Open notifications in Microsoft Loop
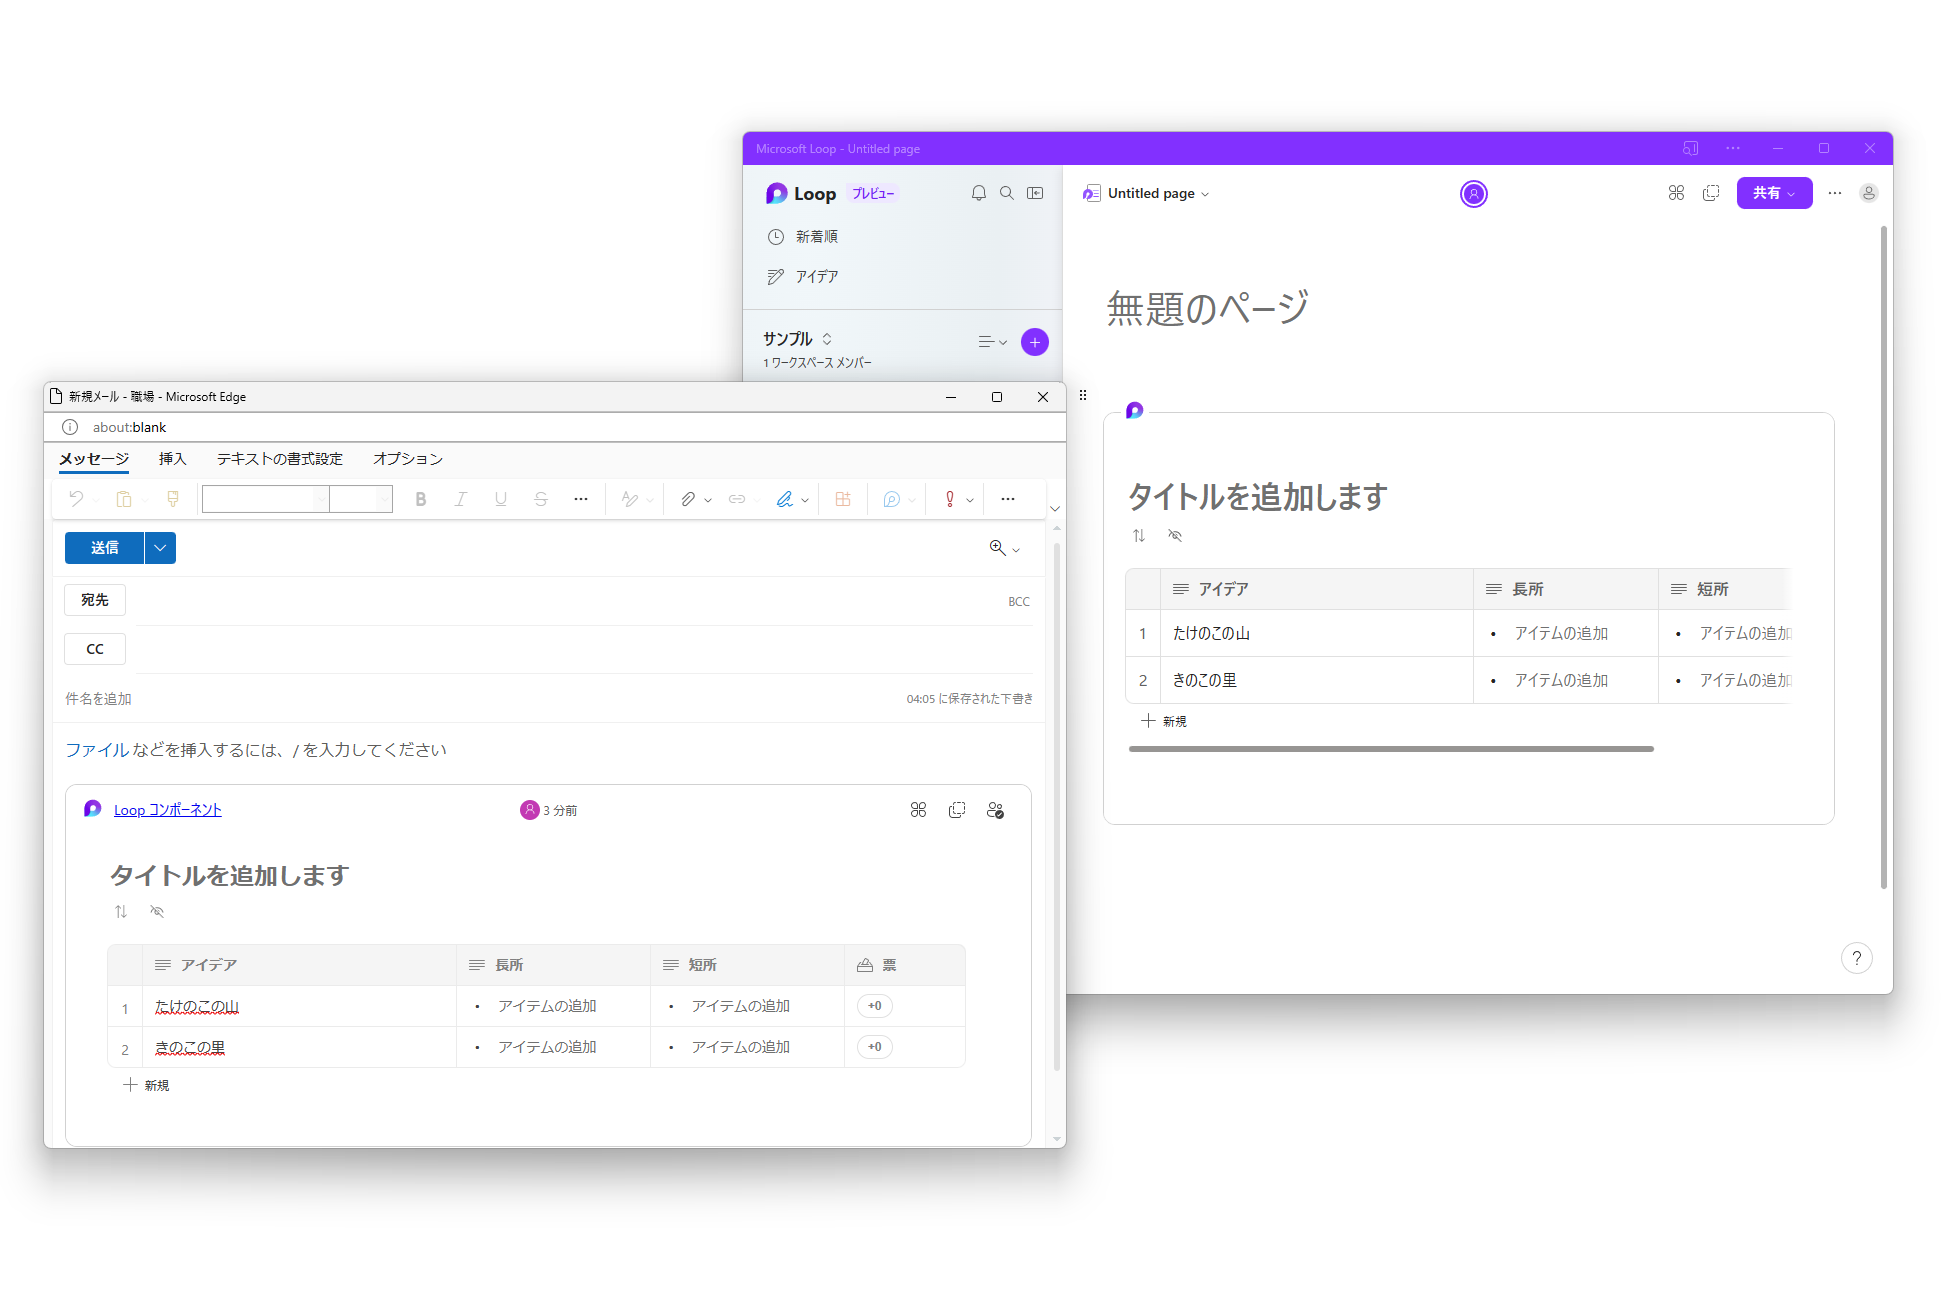Image resolution: width=1942 pixels, height=1299 pixels. click(x=979, y=192)
